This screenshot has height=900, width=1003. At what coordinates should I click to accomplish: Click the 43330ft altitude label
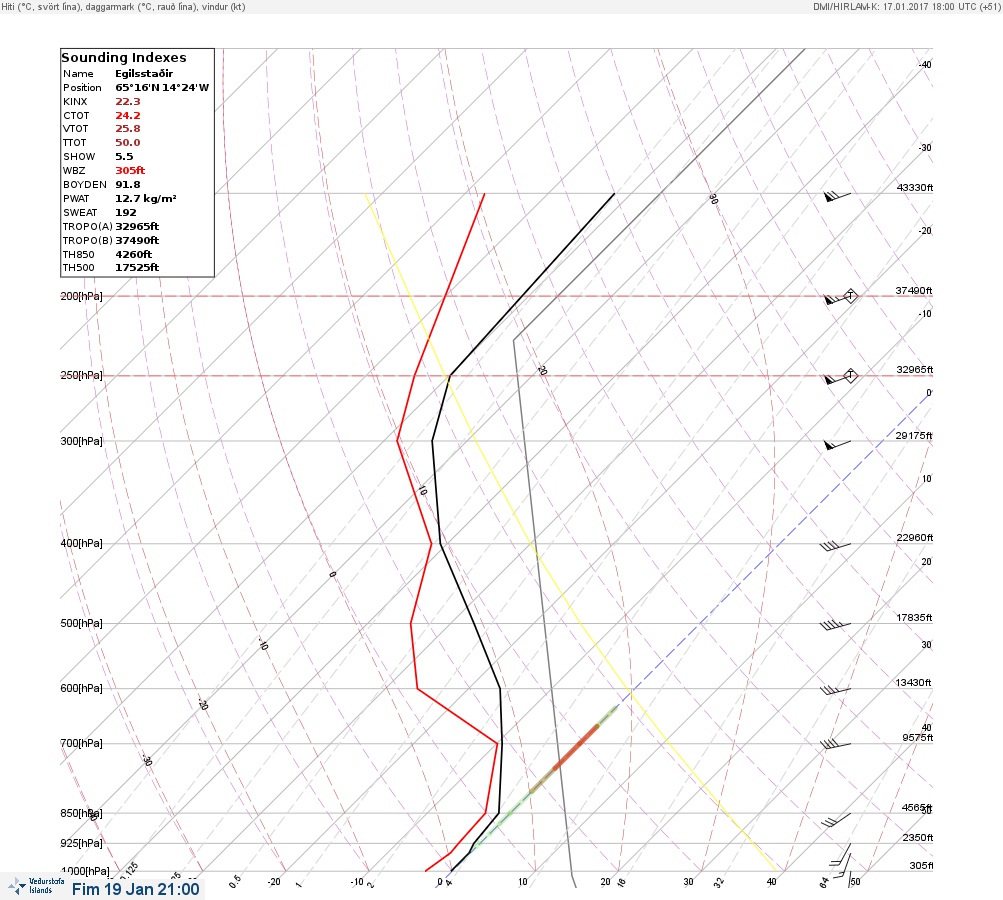click(915, 187)
